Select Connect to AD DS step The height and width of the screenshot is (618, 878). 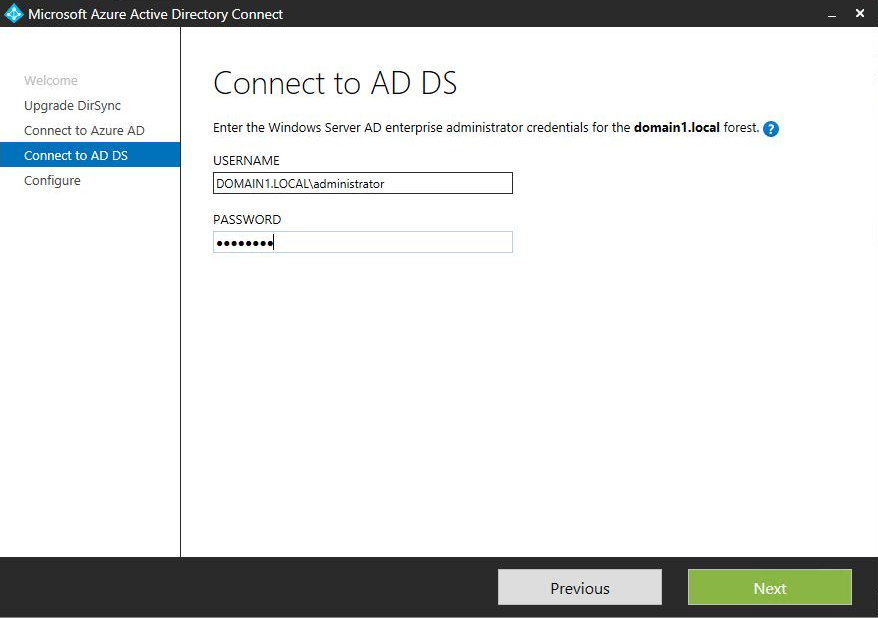pyautogui.click(x=90, y=155)
